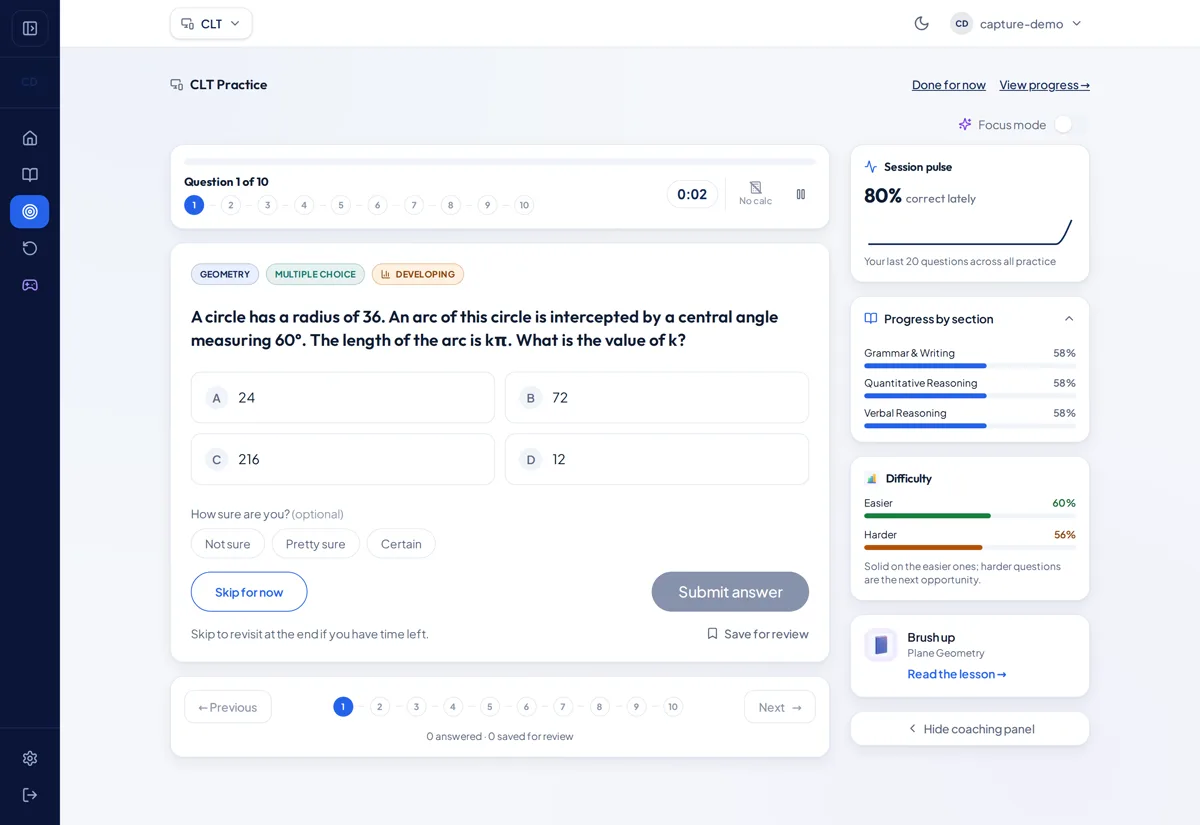Click the No calc calculator icon

click(756, 188)
